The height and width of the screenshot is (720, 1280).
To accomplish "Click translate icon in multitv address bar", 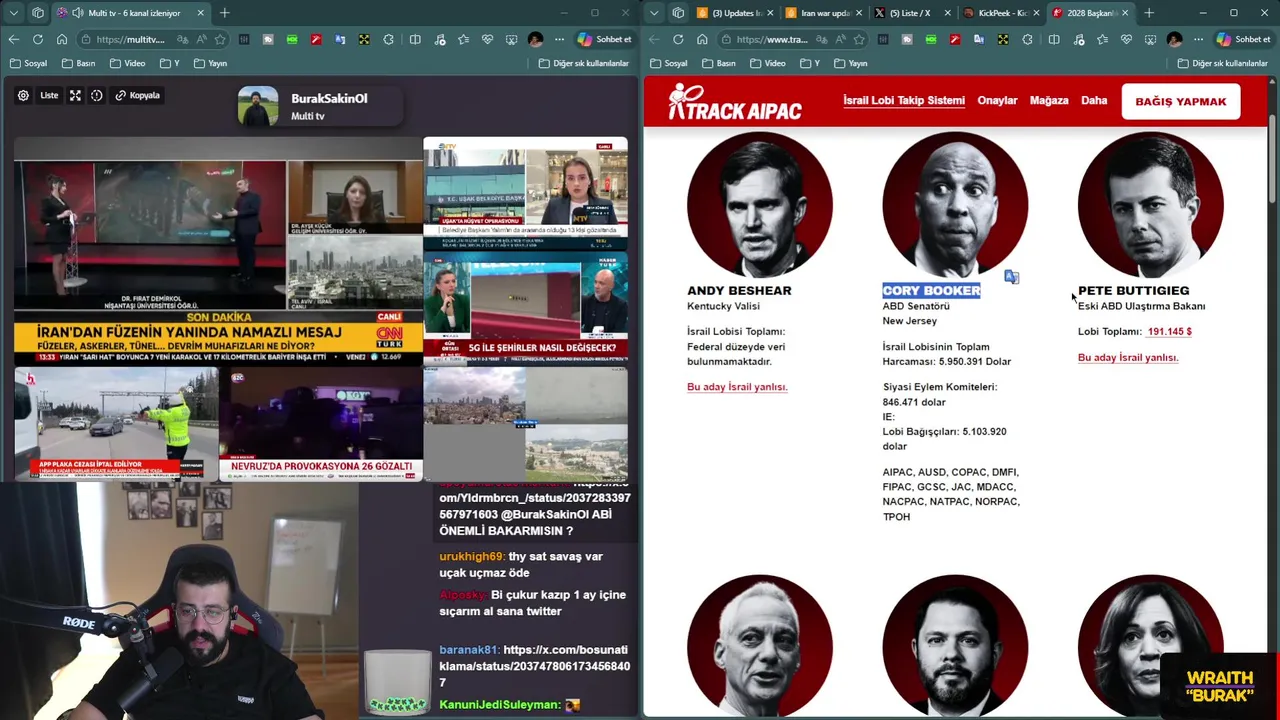I will point(183,39).
